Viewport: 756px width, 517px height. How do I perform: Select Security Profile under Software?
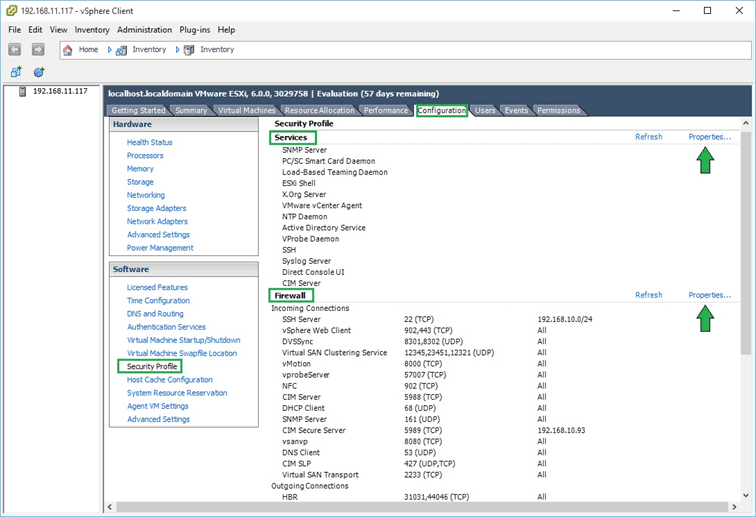tap(152, 367)
